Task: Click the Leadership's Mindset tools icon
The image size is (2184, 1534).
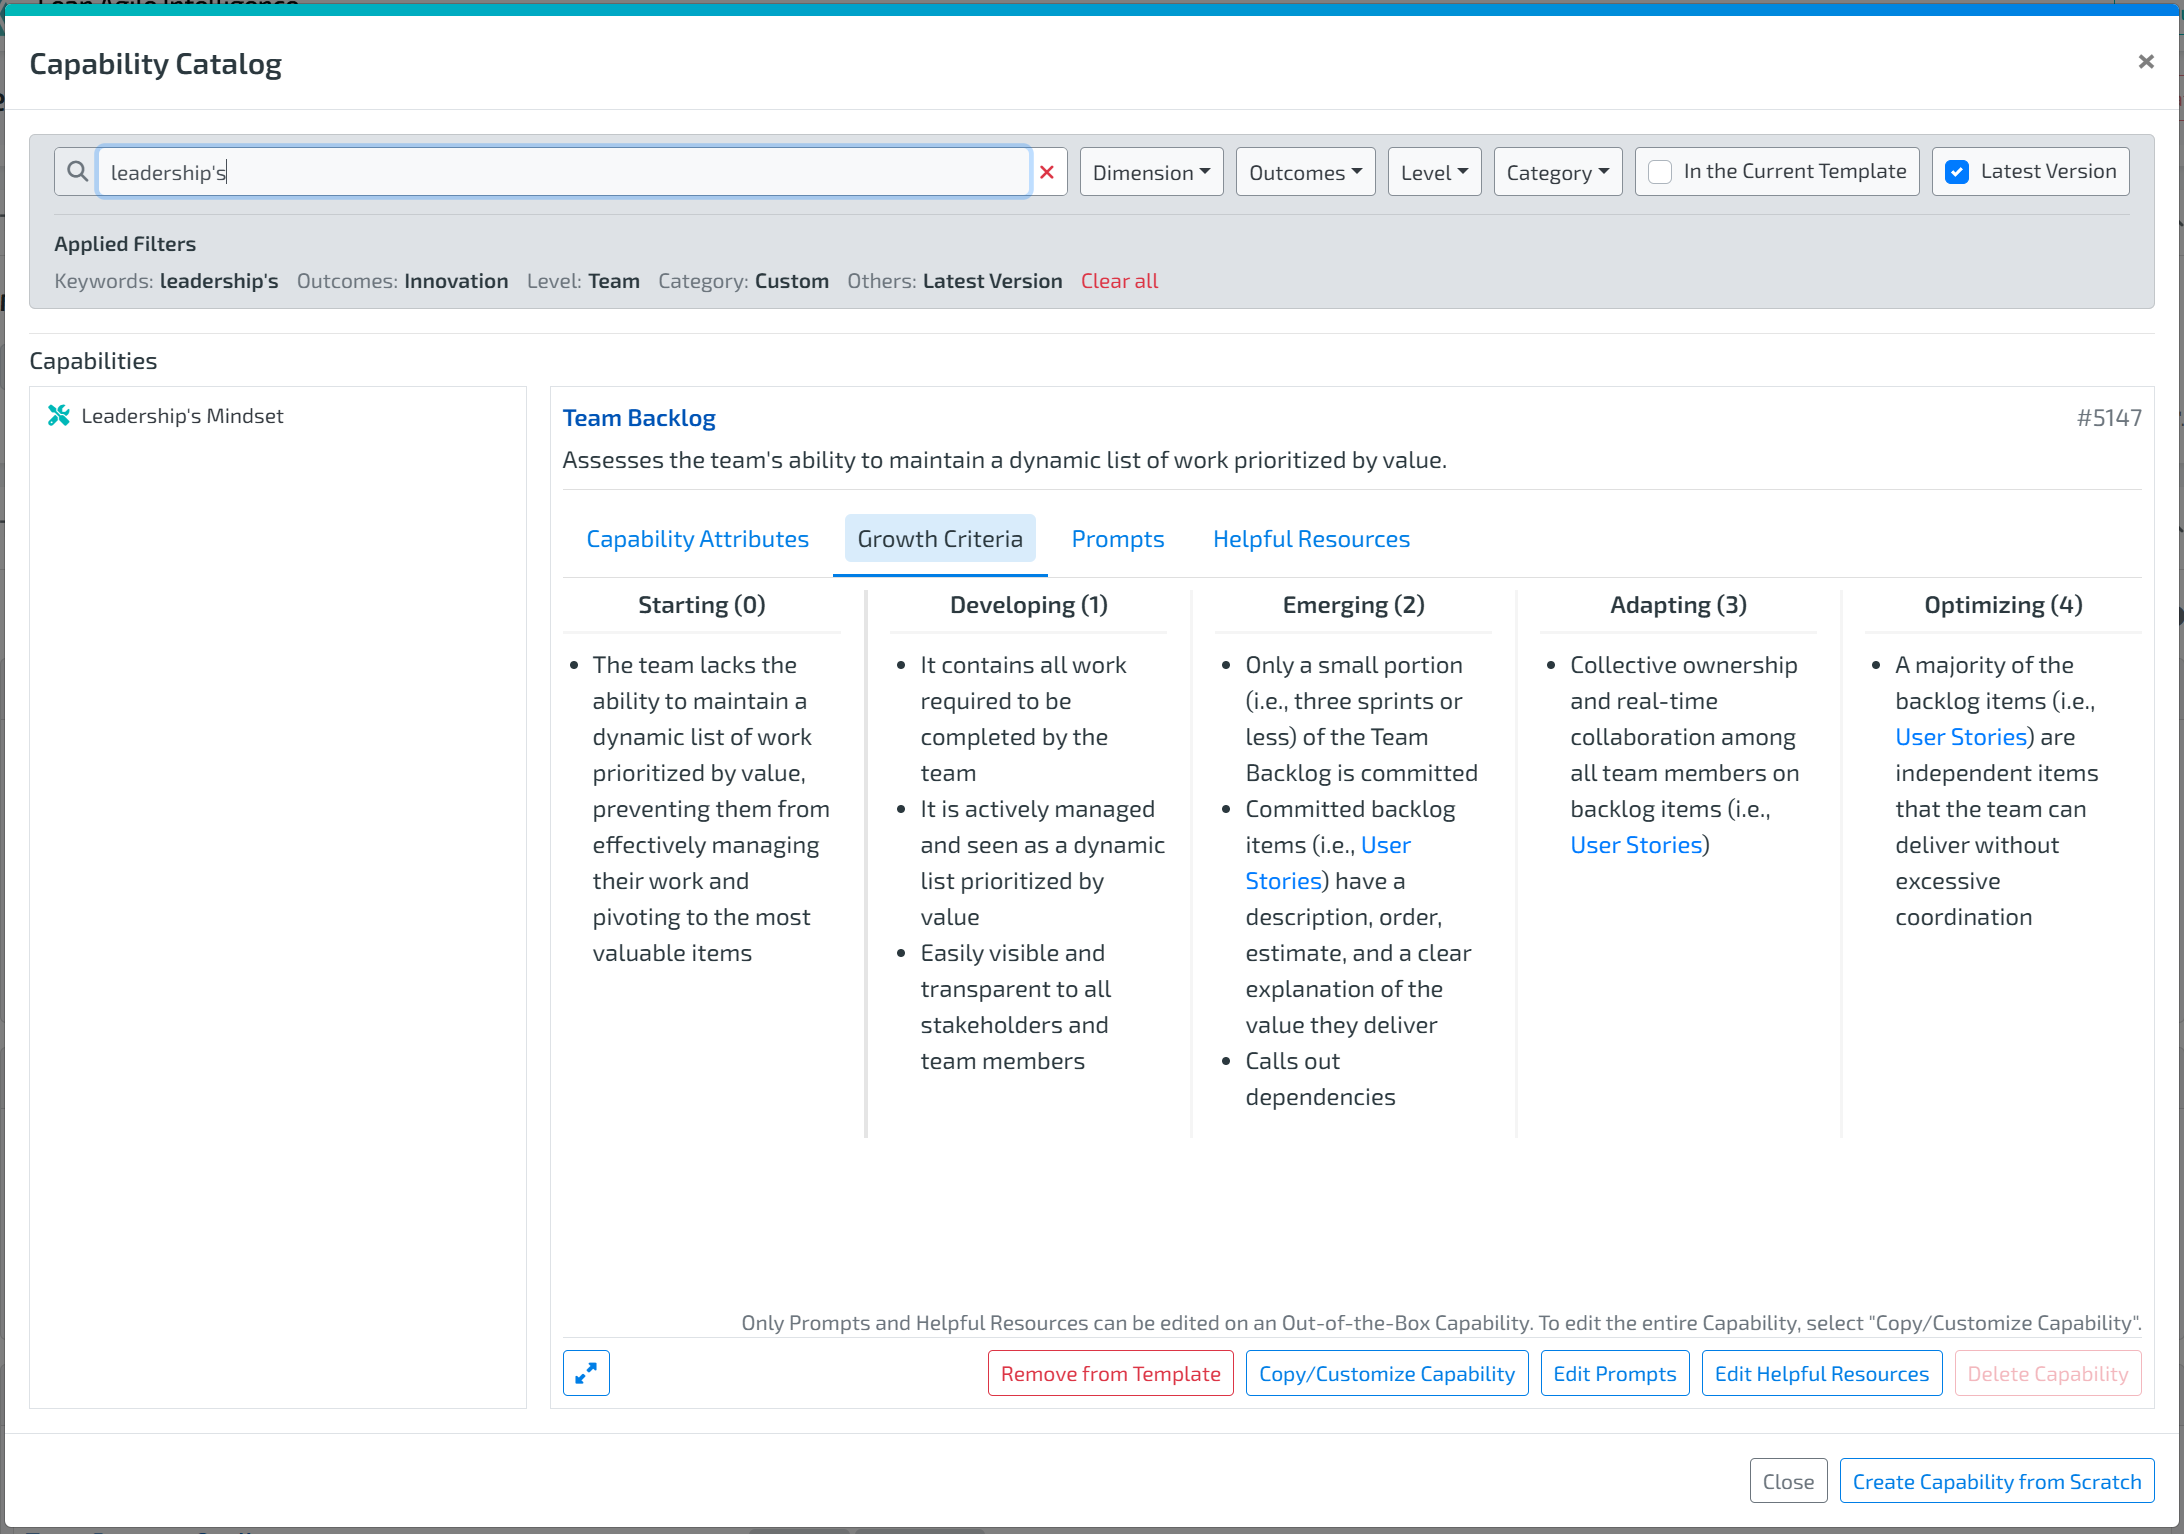Action: point(59,415)
